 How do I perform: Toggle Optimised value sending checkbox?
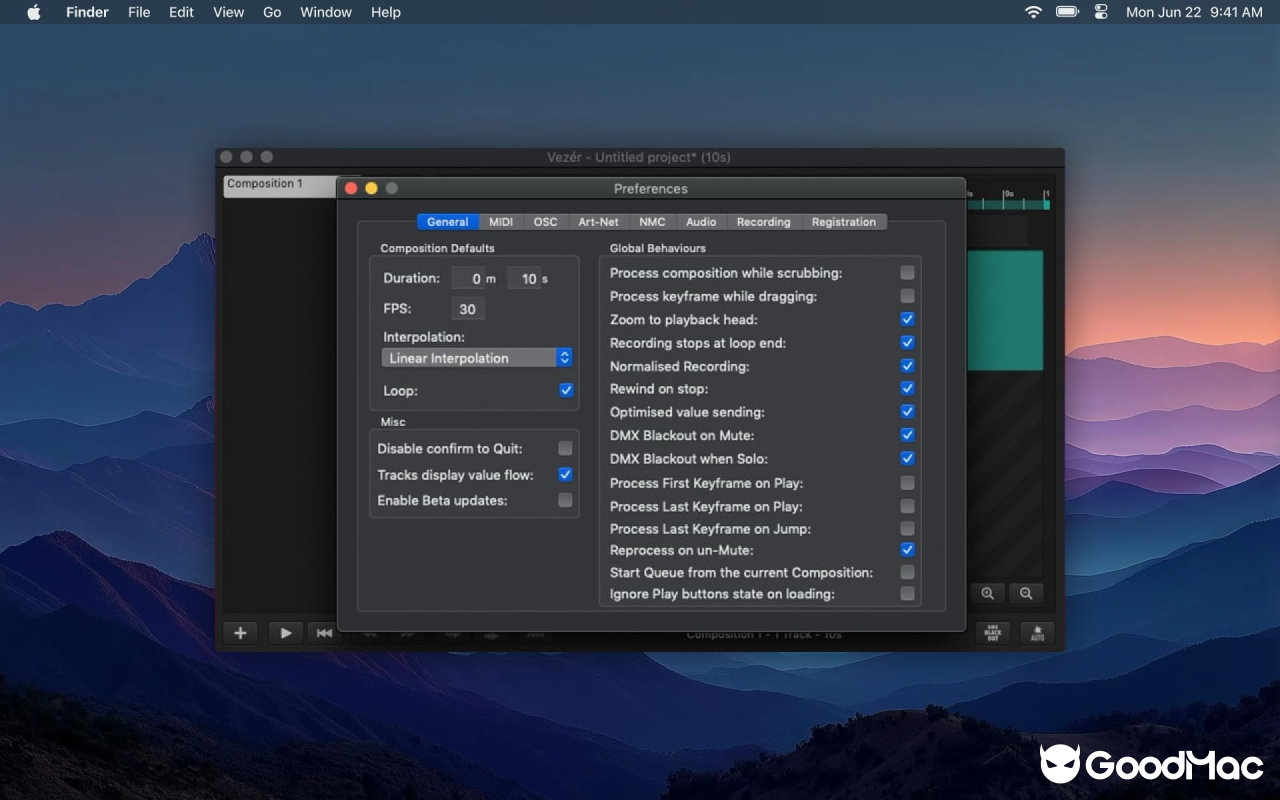(x=907, y=412)
